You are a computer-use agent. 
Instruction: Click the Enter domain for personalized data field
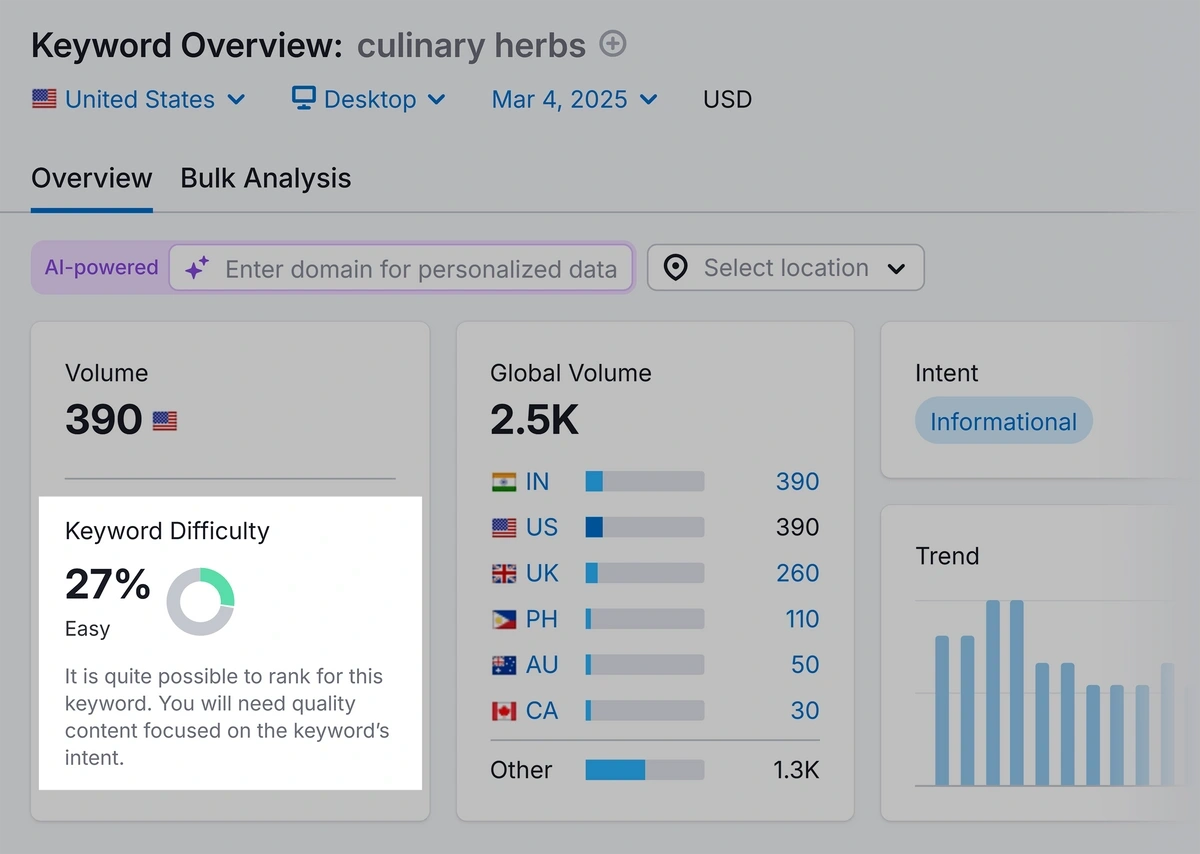(x=400, y=268)
